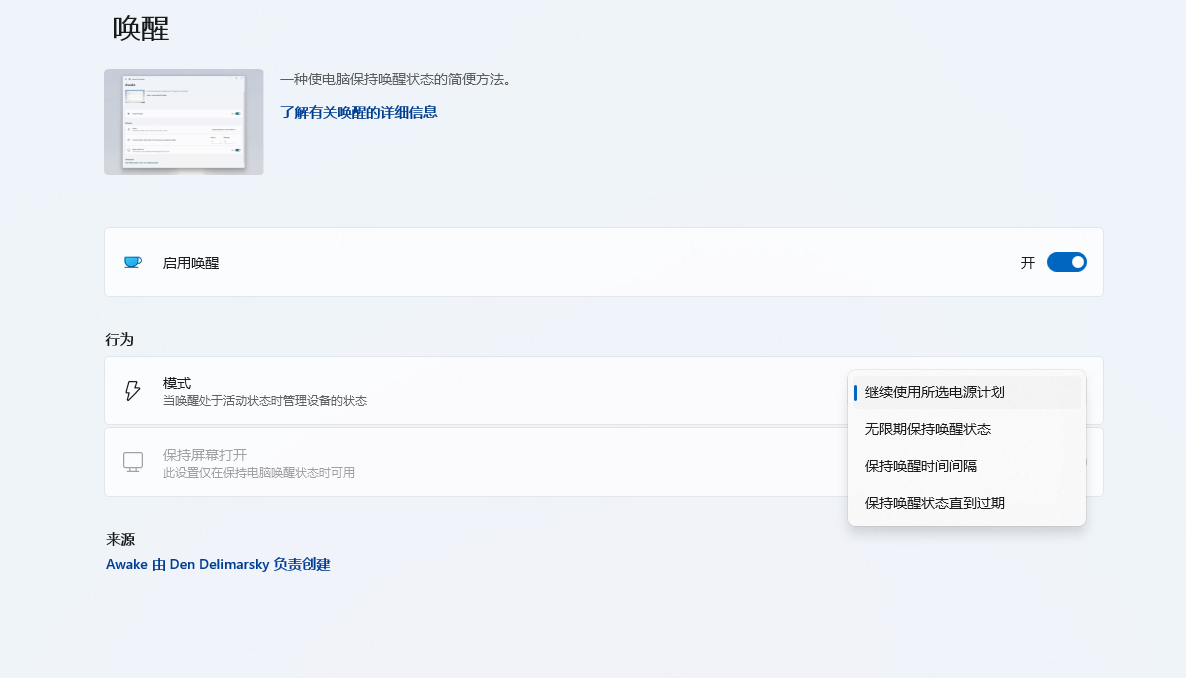Screen dimensions: 1186x678
Task: Open Awake 由 Den Delimarsky 负责创建 link
Action: coord(218,564)
